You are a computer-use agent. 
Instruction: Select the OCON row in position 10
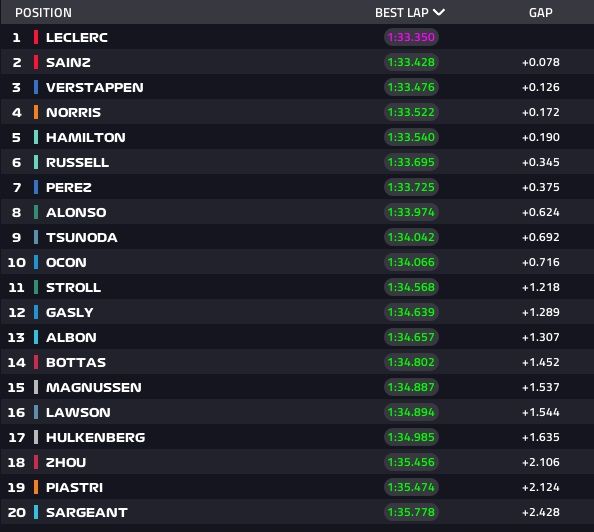pos(297,262)
